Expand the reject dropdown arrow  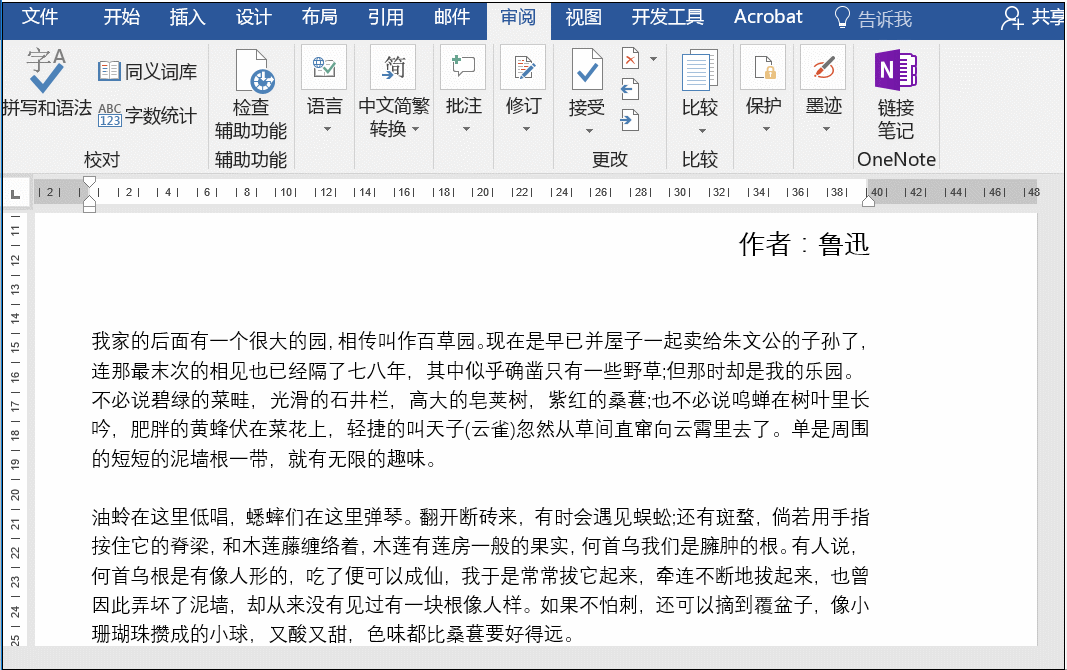[653, 59]
